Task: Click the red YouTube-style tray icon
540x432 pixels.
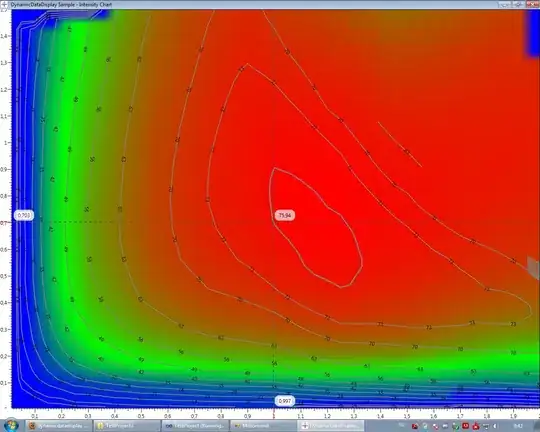Action: [x=465, y=426]
